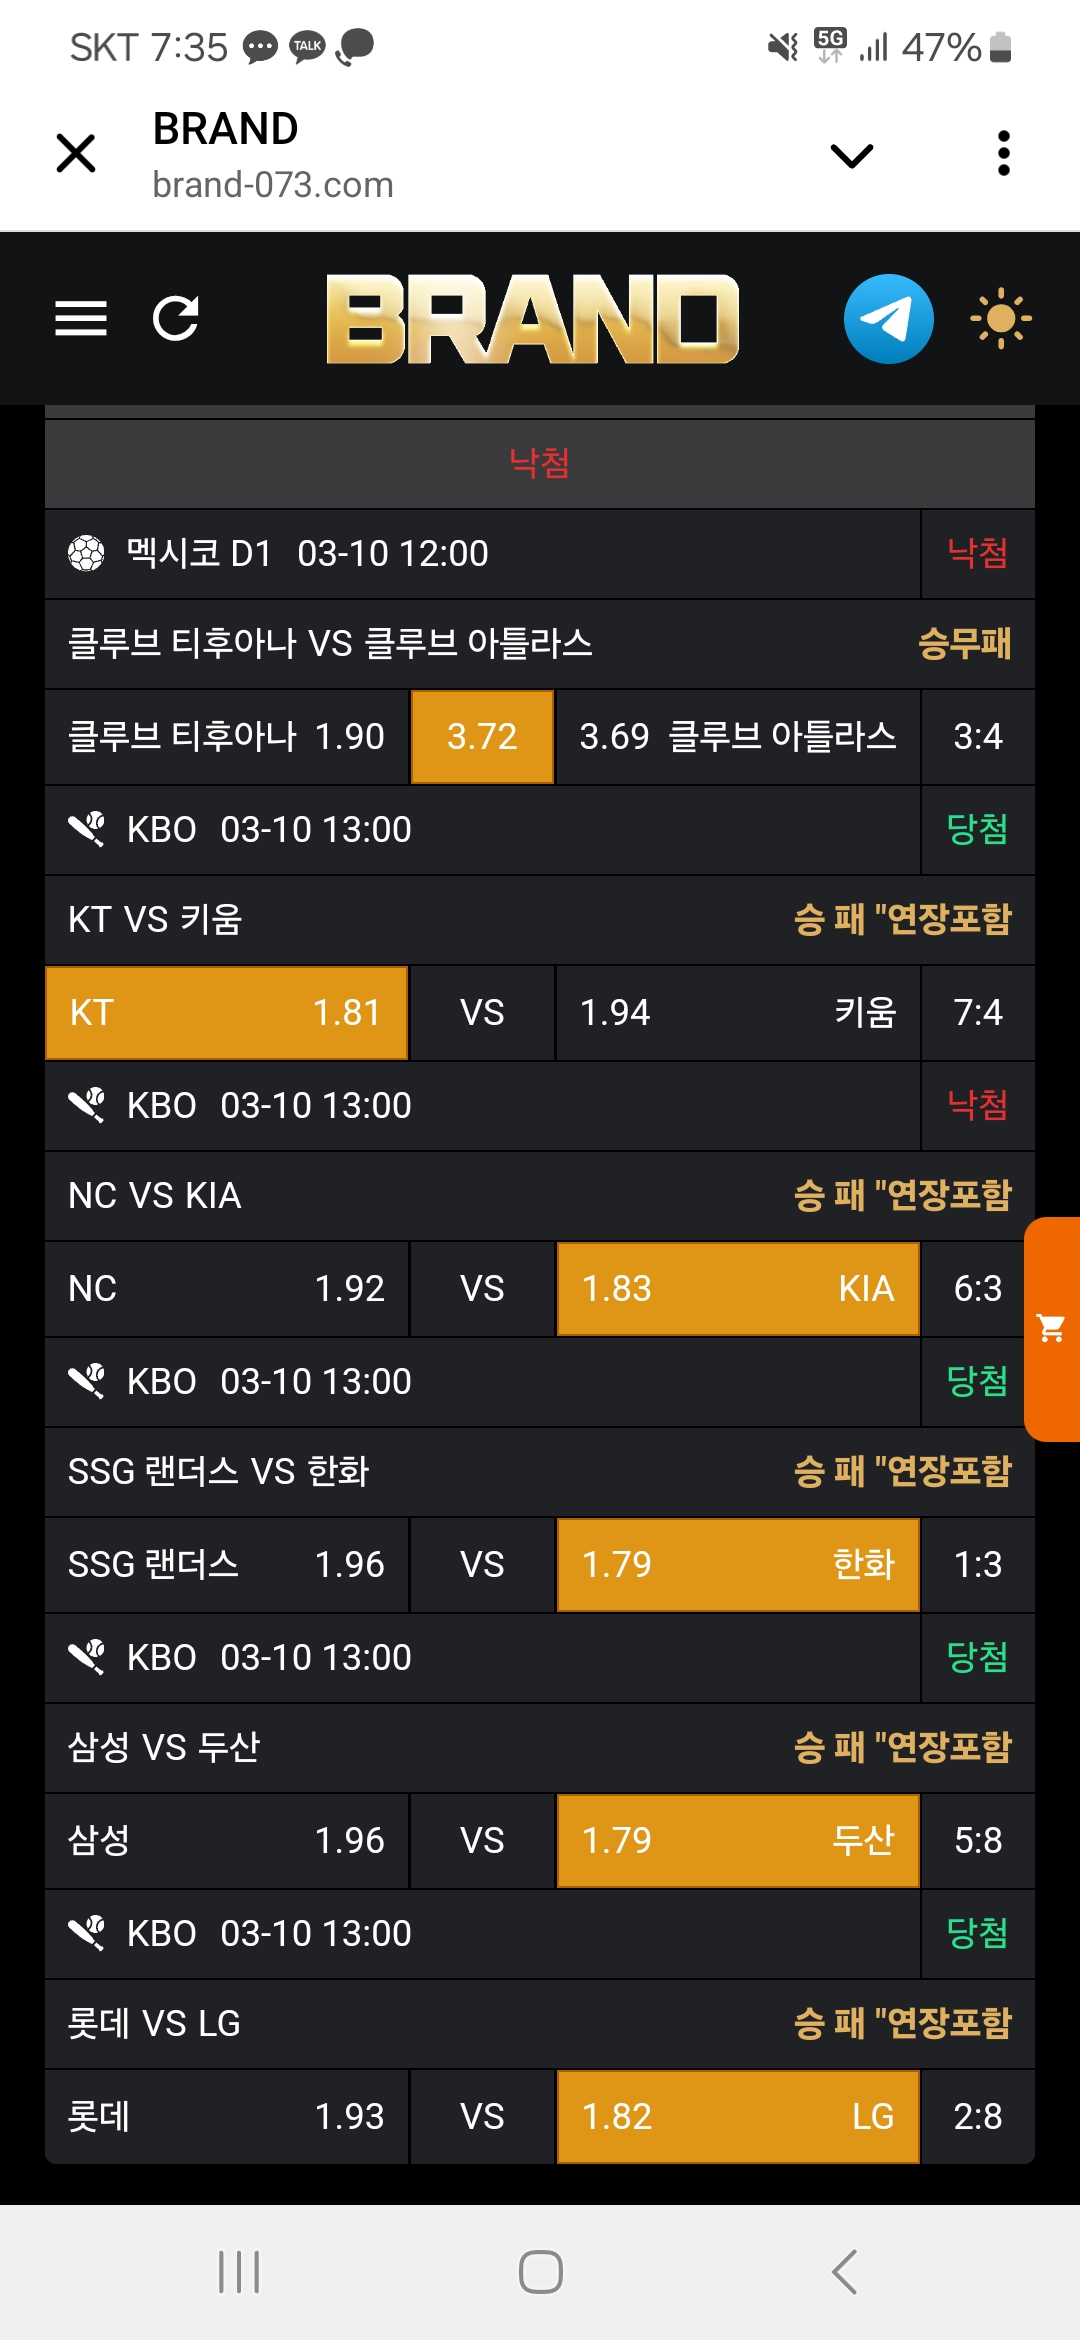Open the hamburger menu

[x=81, y=319]
